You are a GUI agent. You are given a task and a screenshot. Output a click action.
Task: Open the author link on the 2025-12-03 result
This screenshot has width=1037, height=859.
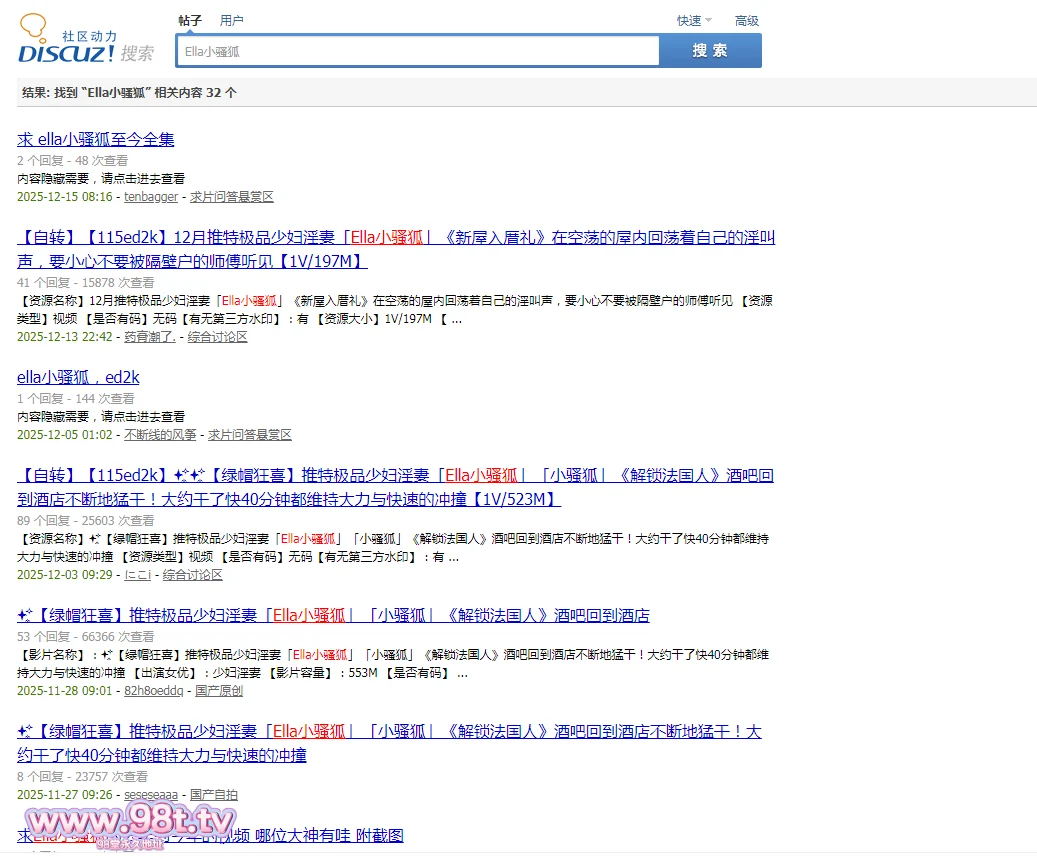click(137, 575)
